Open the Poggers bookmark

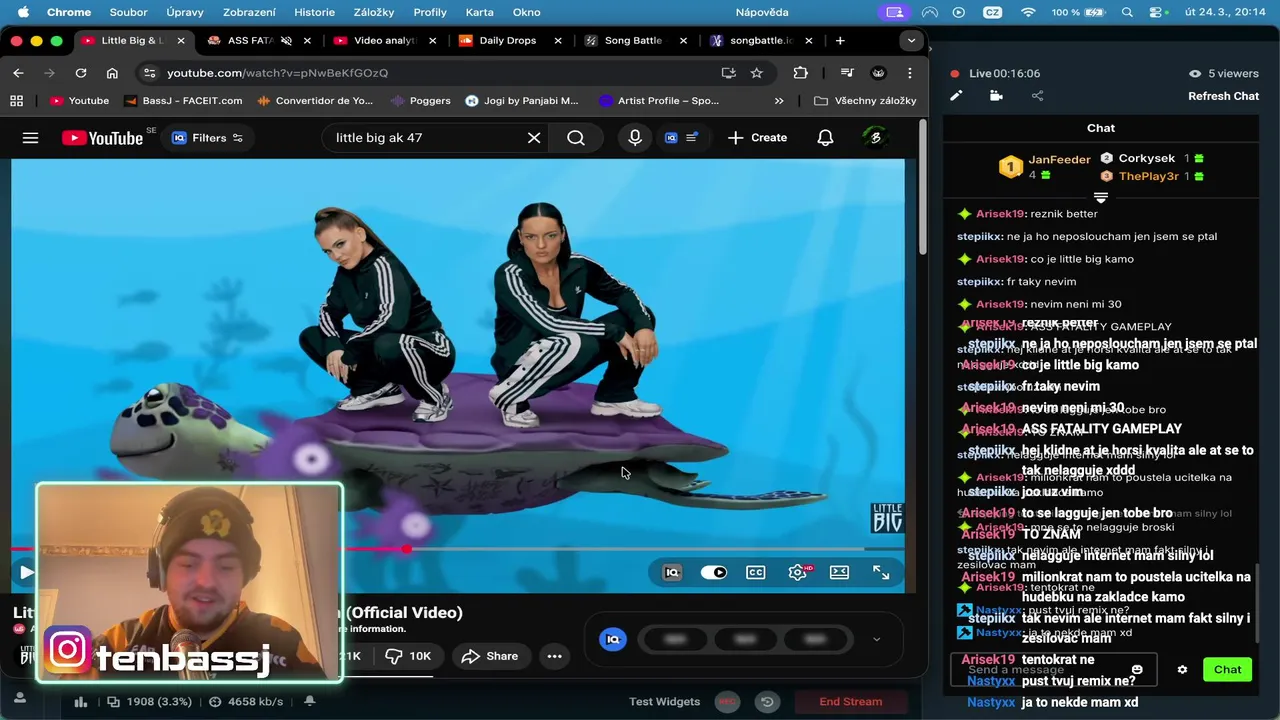tap(420, 100)
